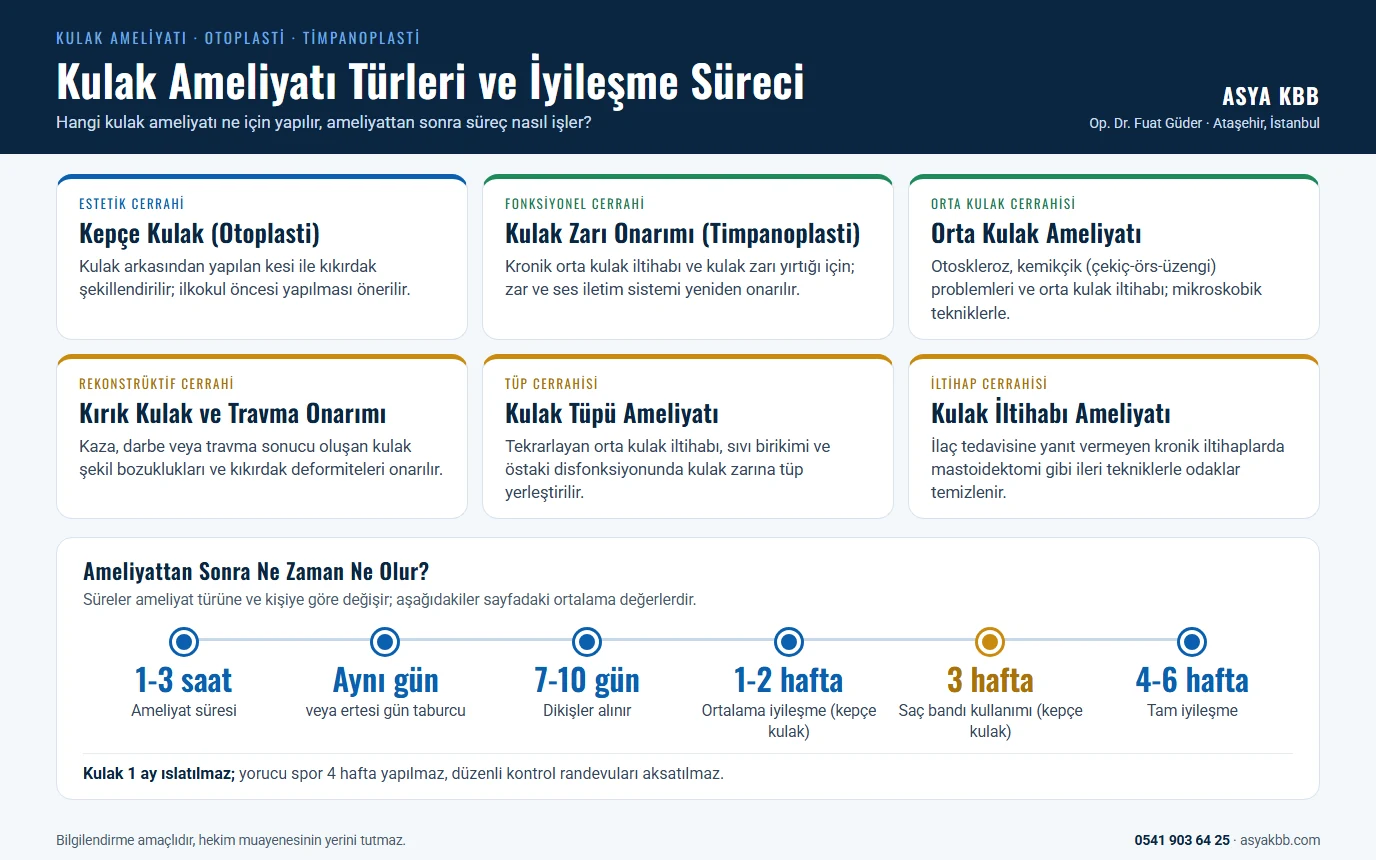Click the "4-6 hafta" timeline value
Image resolution: width=1376 pixels, height=860 pixels.
[x=1192, y=680]
